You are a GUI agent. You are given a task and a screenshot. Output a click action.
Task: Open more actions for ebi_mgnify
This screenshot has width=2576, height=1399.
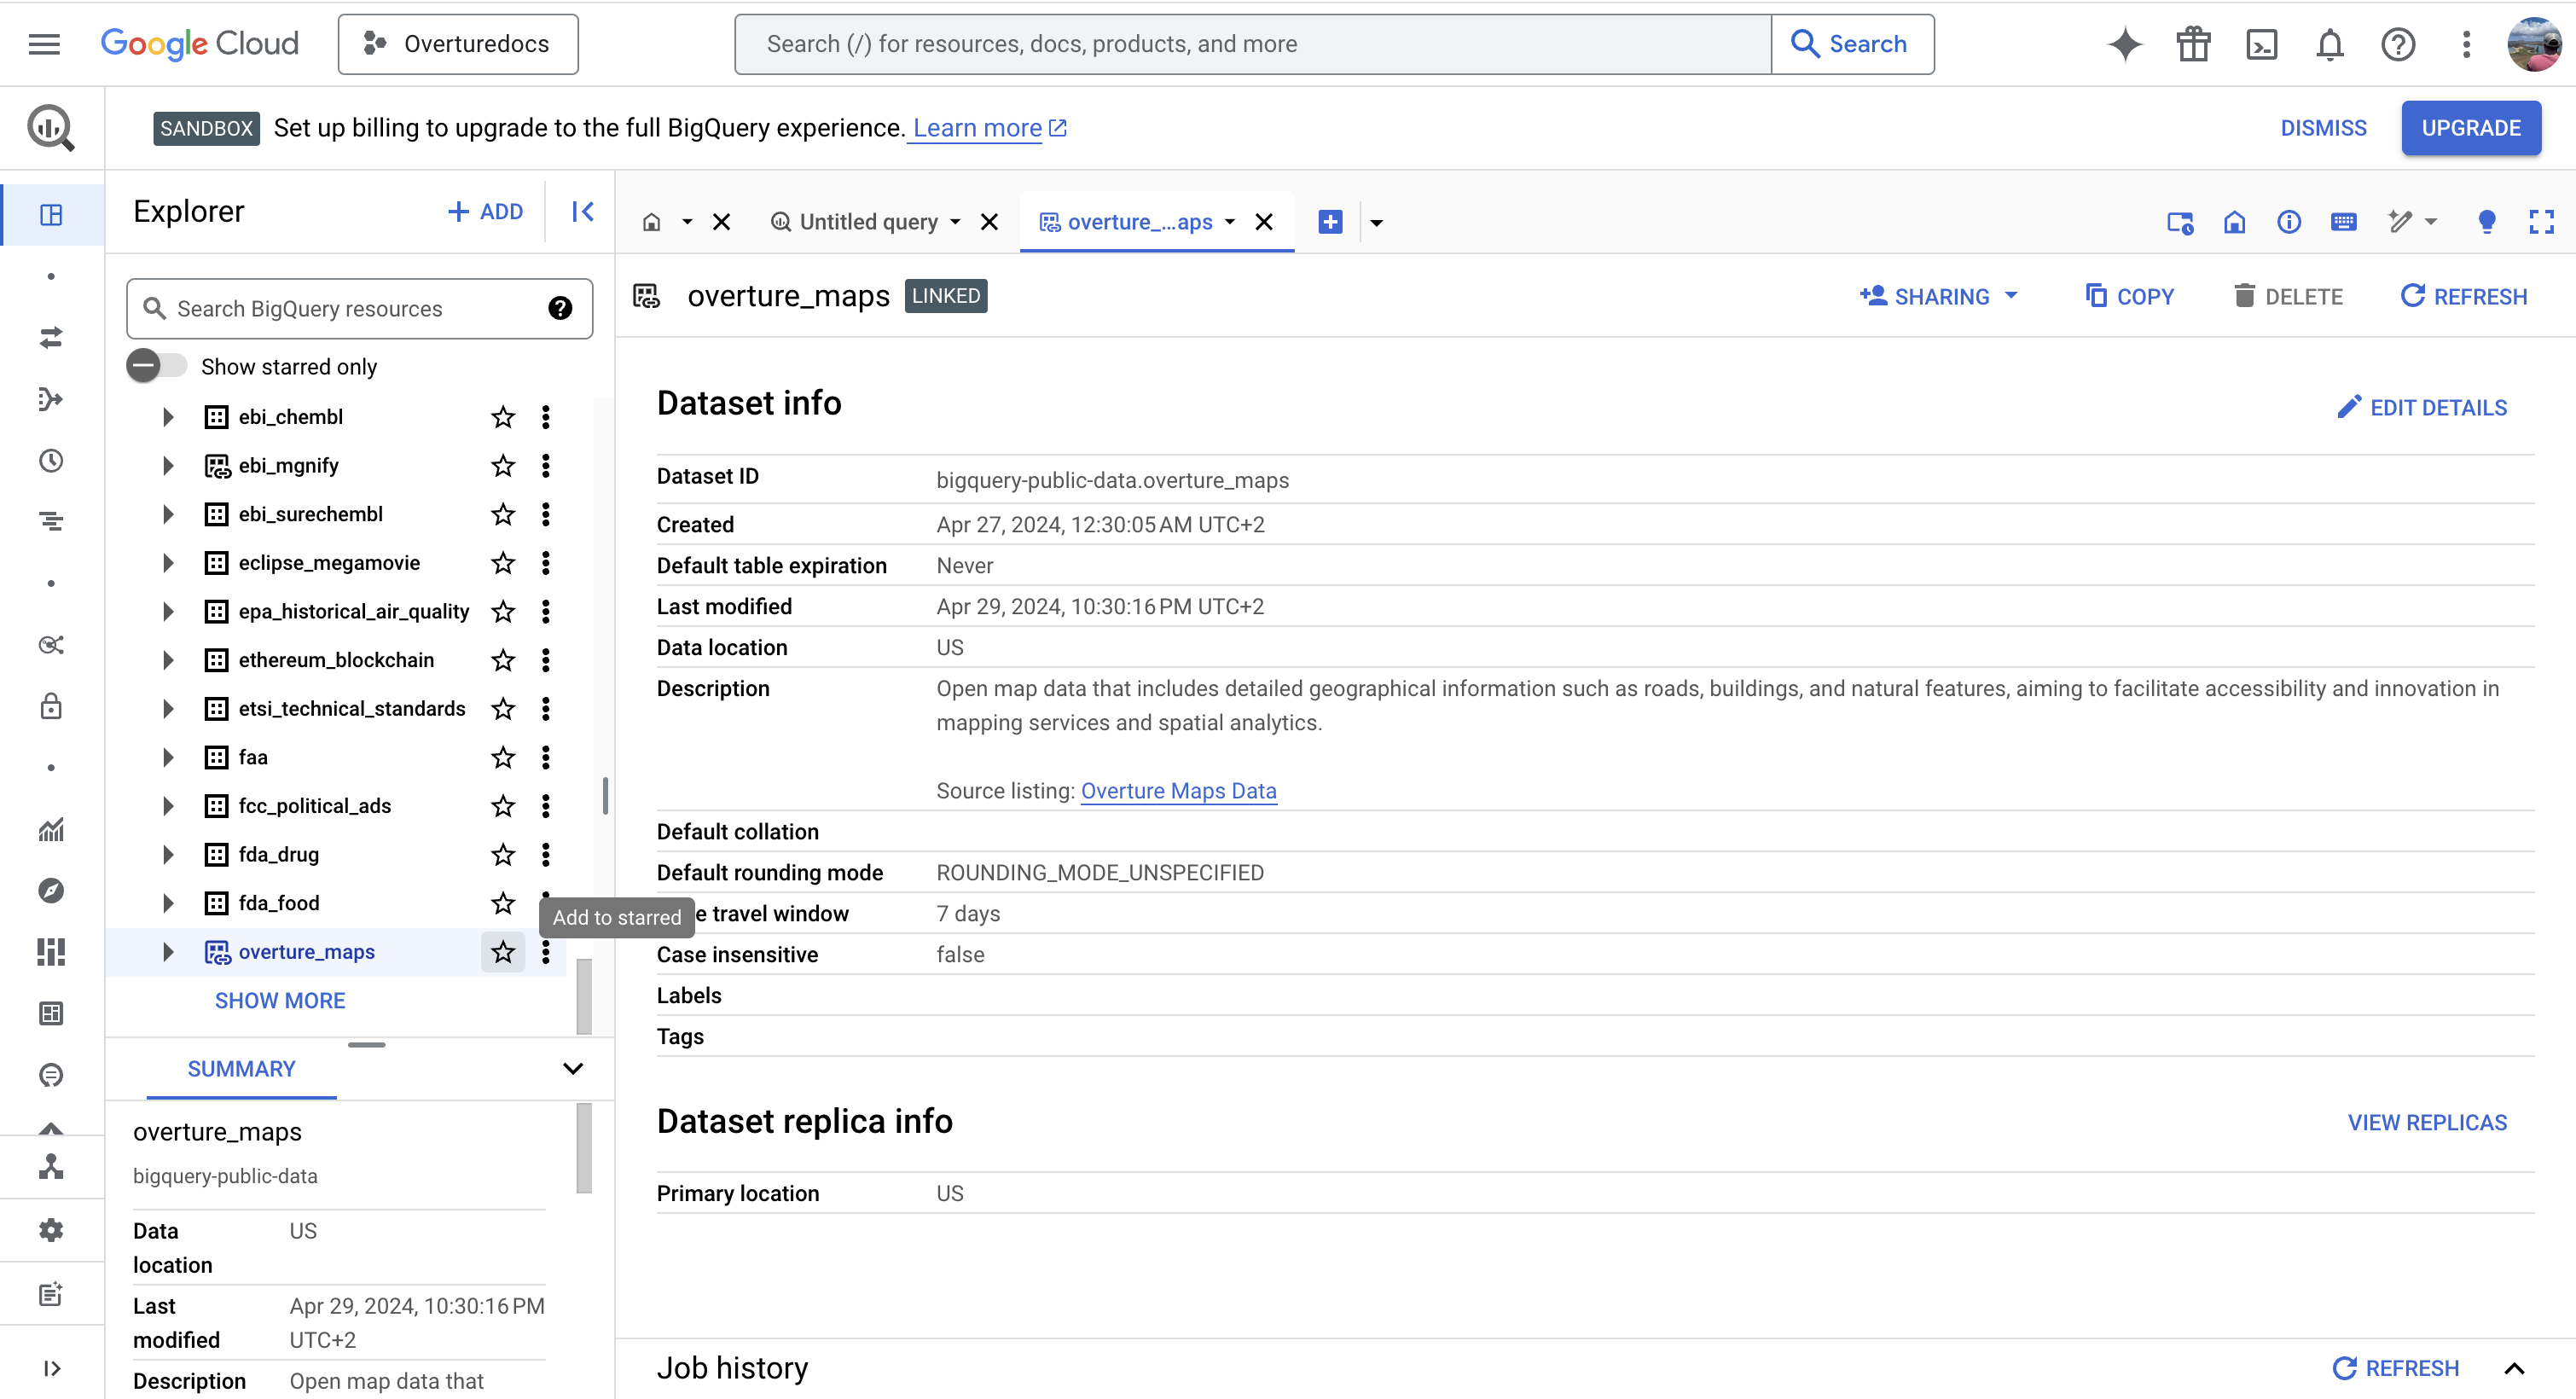click(546, 465)
